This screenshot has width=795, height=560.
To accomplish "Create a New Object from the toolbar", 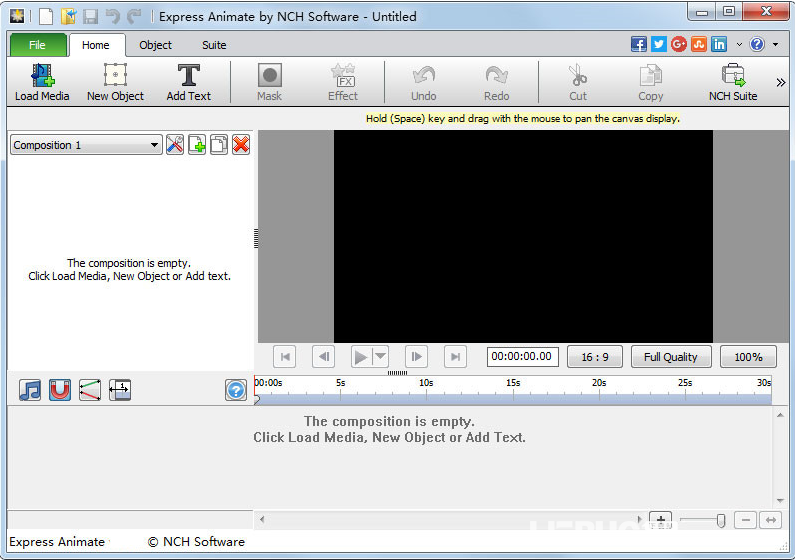I will coord(115,83).
